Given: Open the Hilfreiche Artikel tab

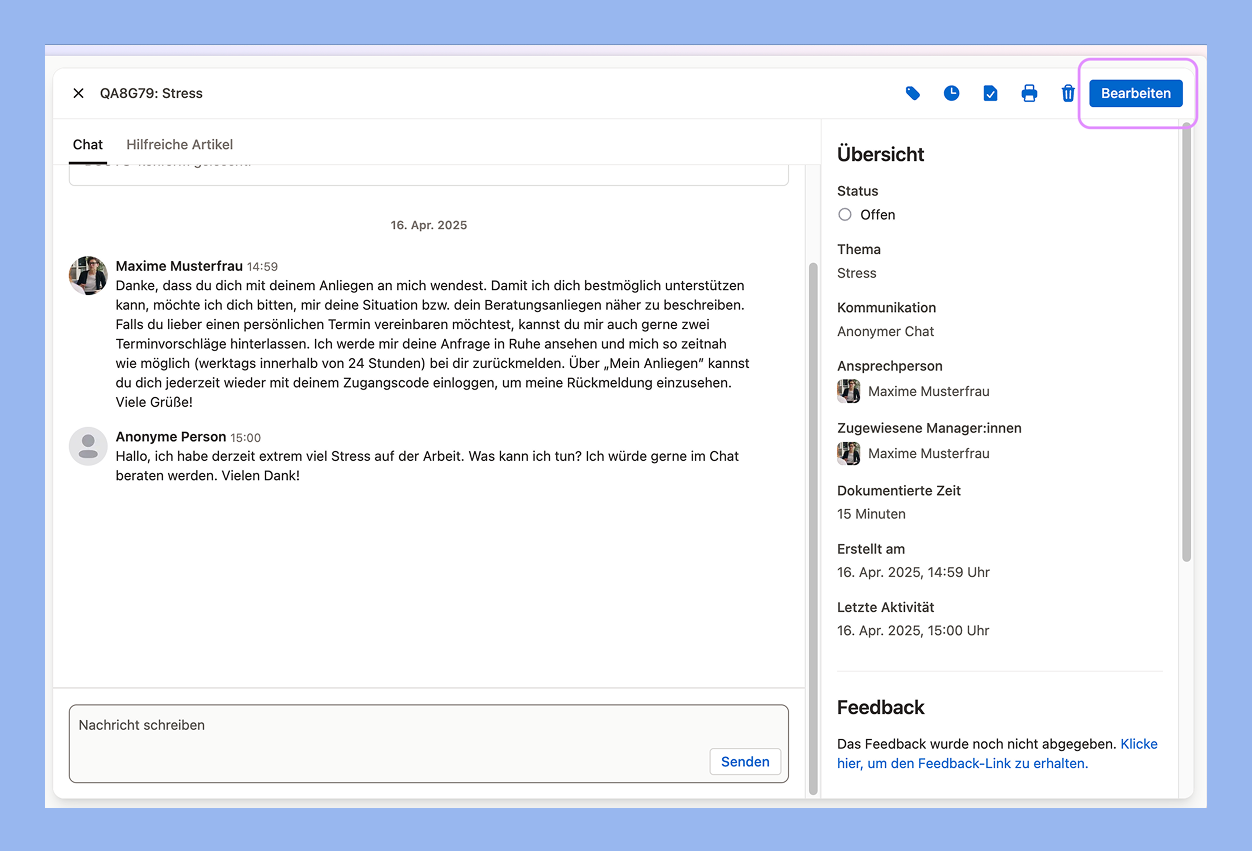Looking at the screenshot, I should tap(179, 145).
